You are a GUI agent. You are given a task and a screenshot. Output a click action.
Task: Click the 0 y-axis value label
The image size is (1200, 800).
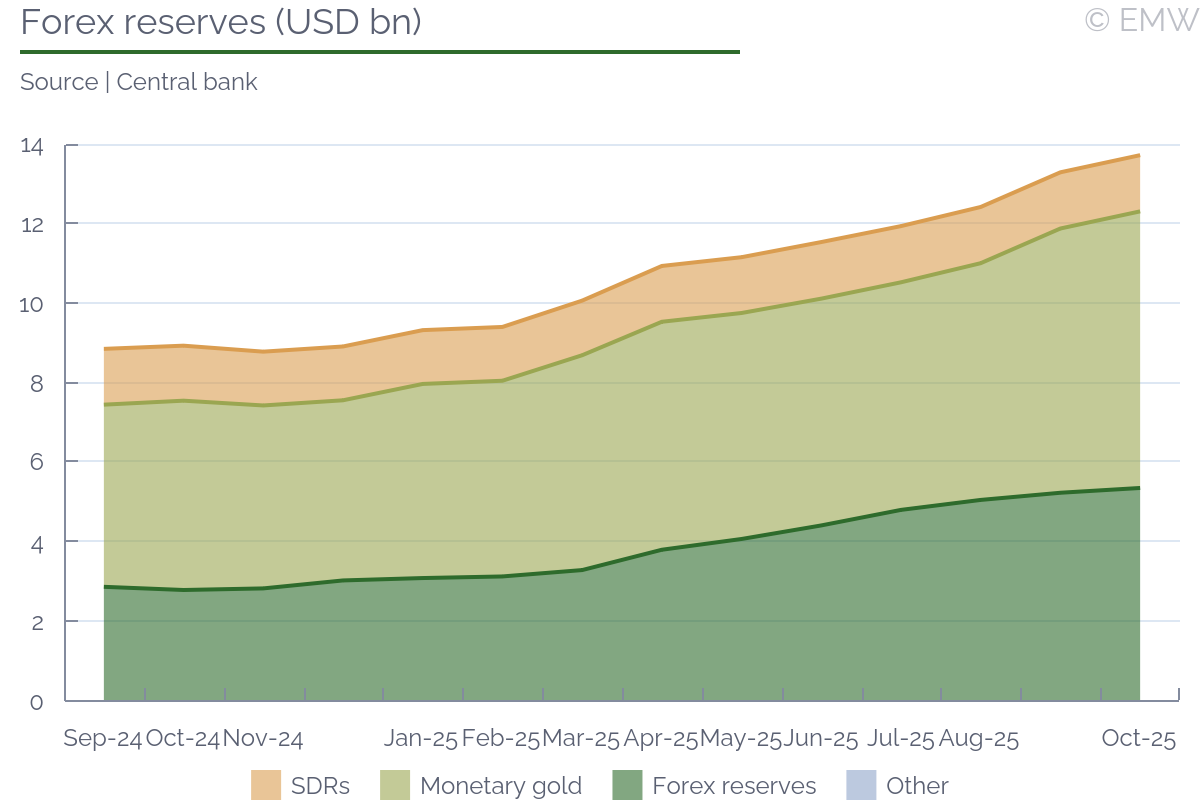coord(37,701)
